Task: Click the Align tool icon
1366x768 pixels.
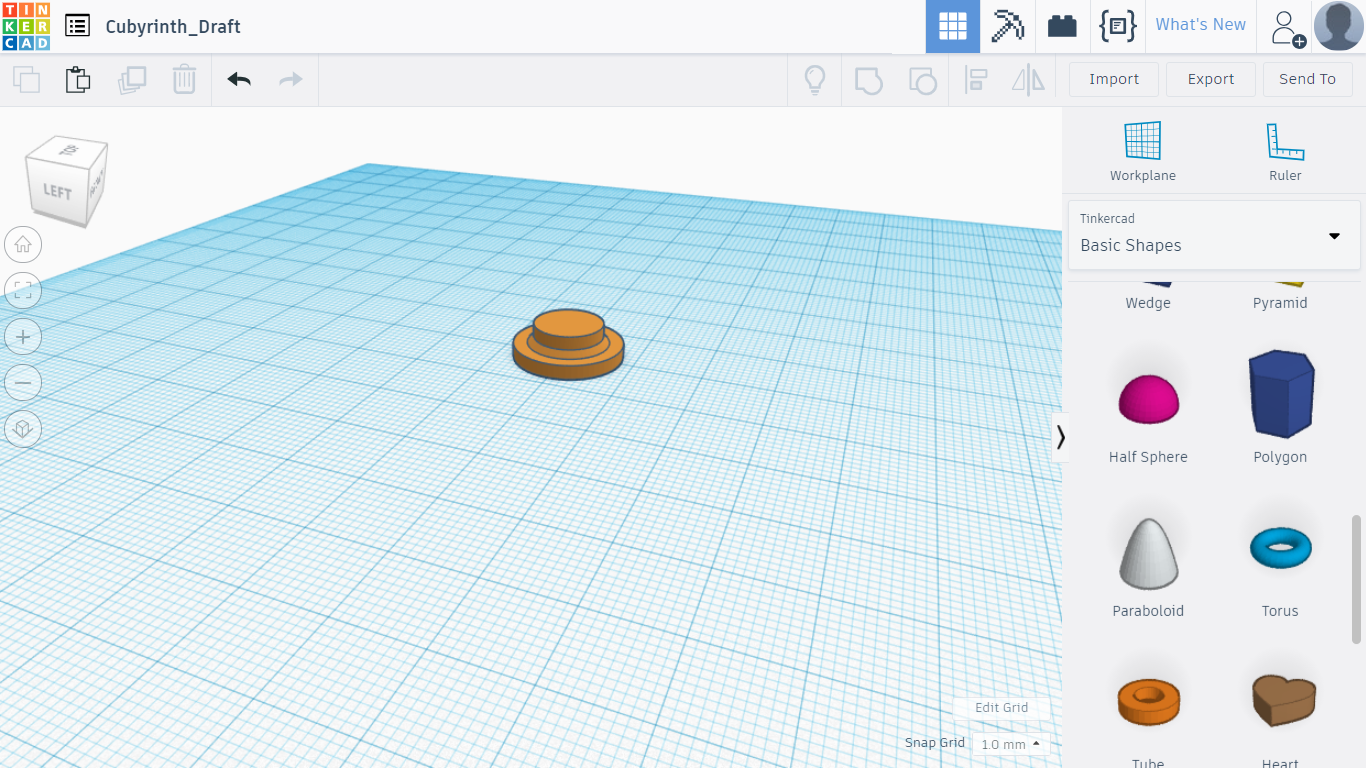Action: pos(976,80)
